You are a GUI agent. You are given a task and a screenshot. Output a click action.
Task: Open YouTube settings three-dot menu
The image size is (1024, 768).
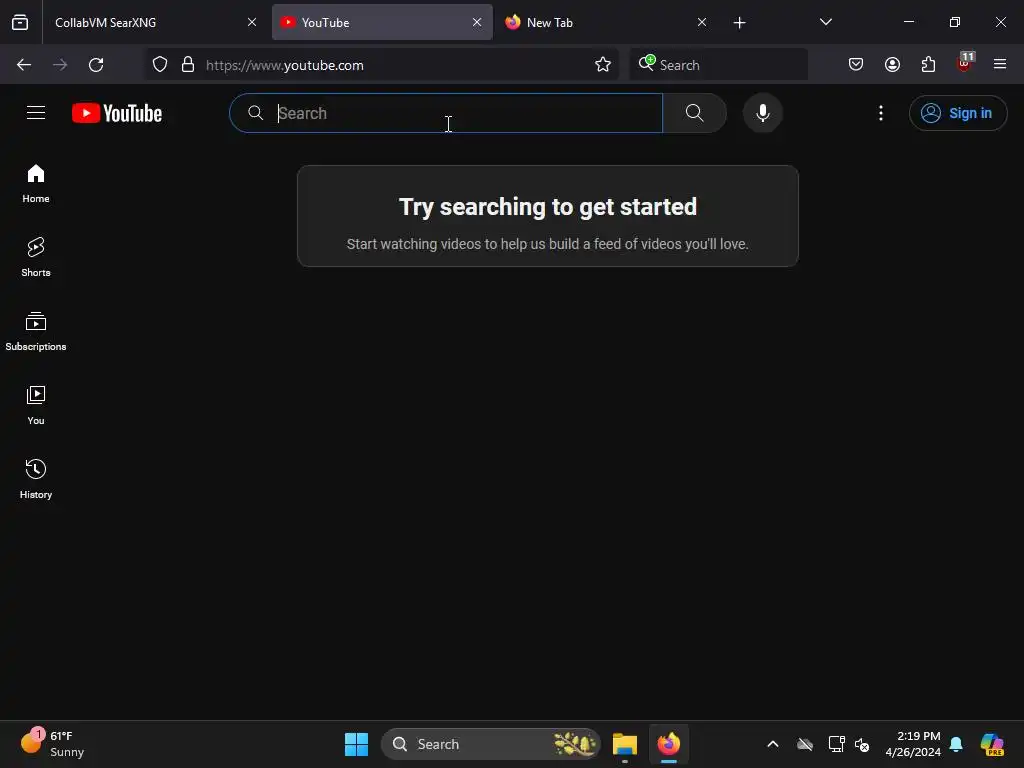[880, 113]
